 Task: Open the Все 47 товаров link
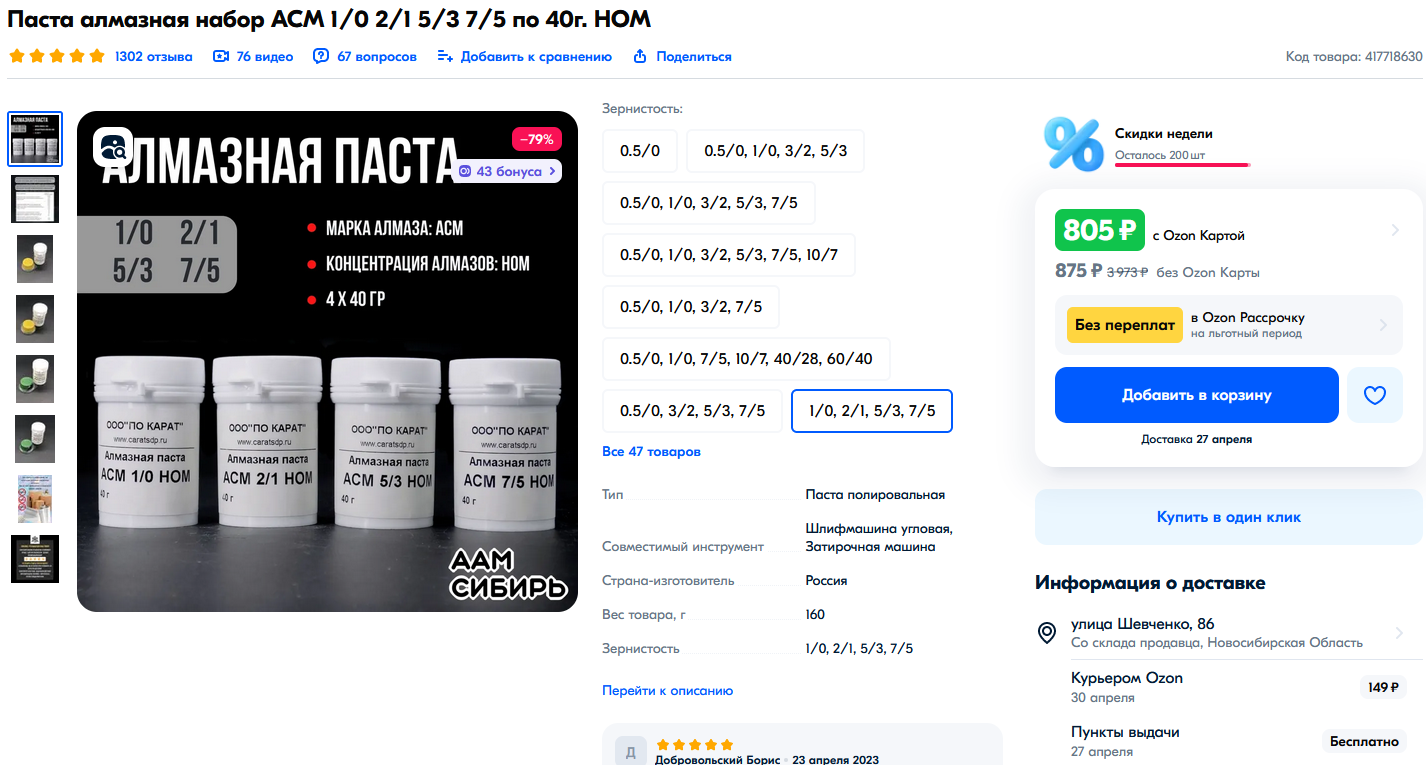pos(651,452)
